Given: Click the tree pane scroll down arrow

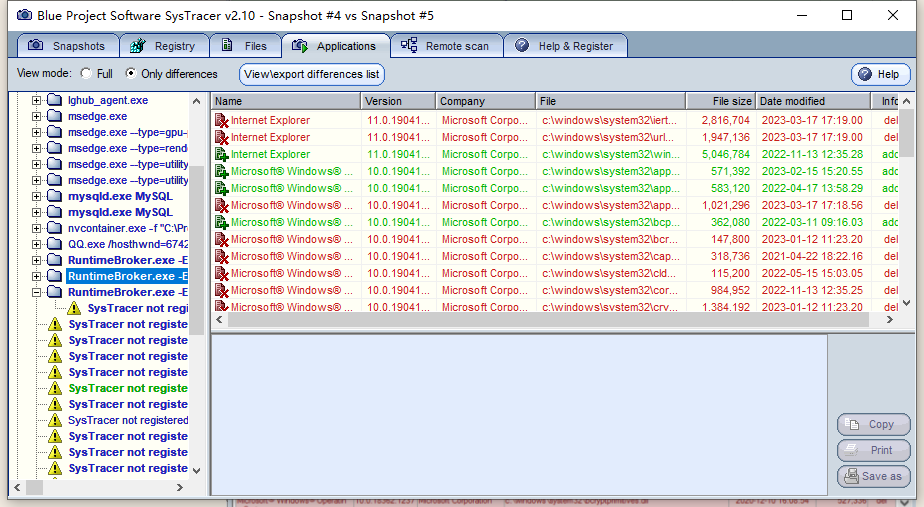Looking at the screenshot, I should (197, 470).
